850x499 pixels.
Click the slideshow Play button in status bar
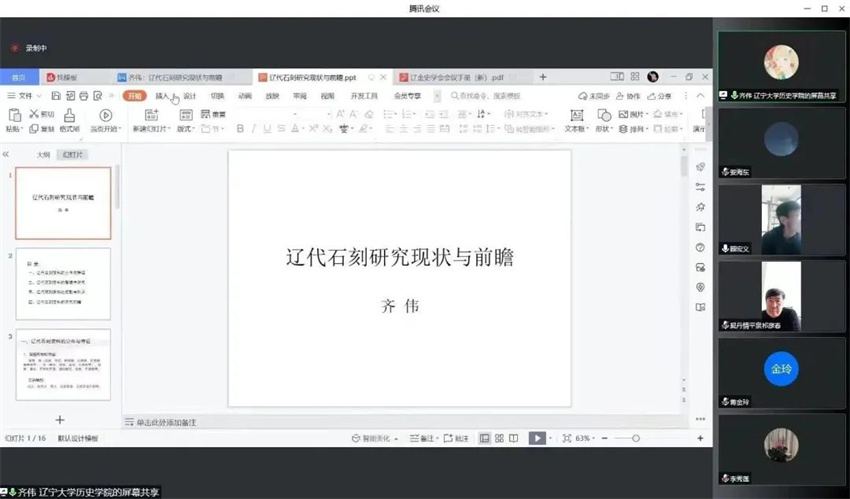pyautogui.click(x=537, y=438)
